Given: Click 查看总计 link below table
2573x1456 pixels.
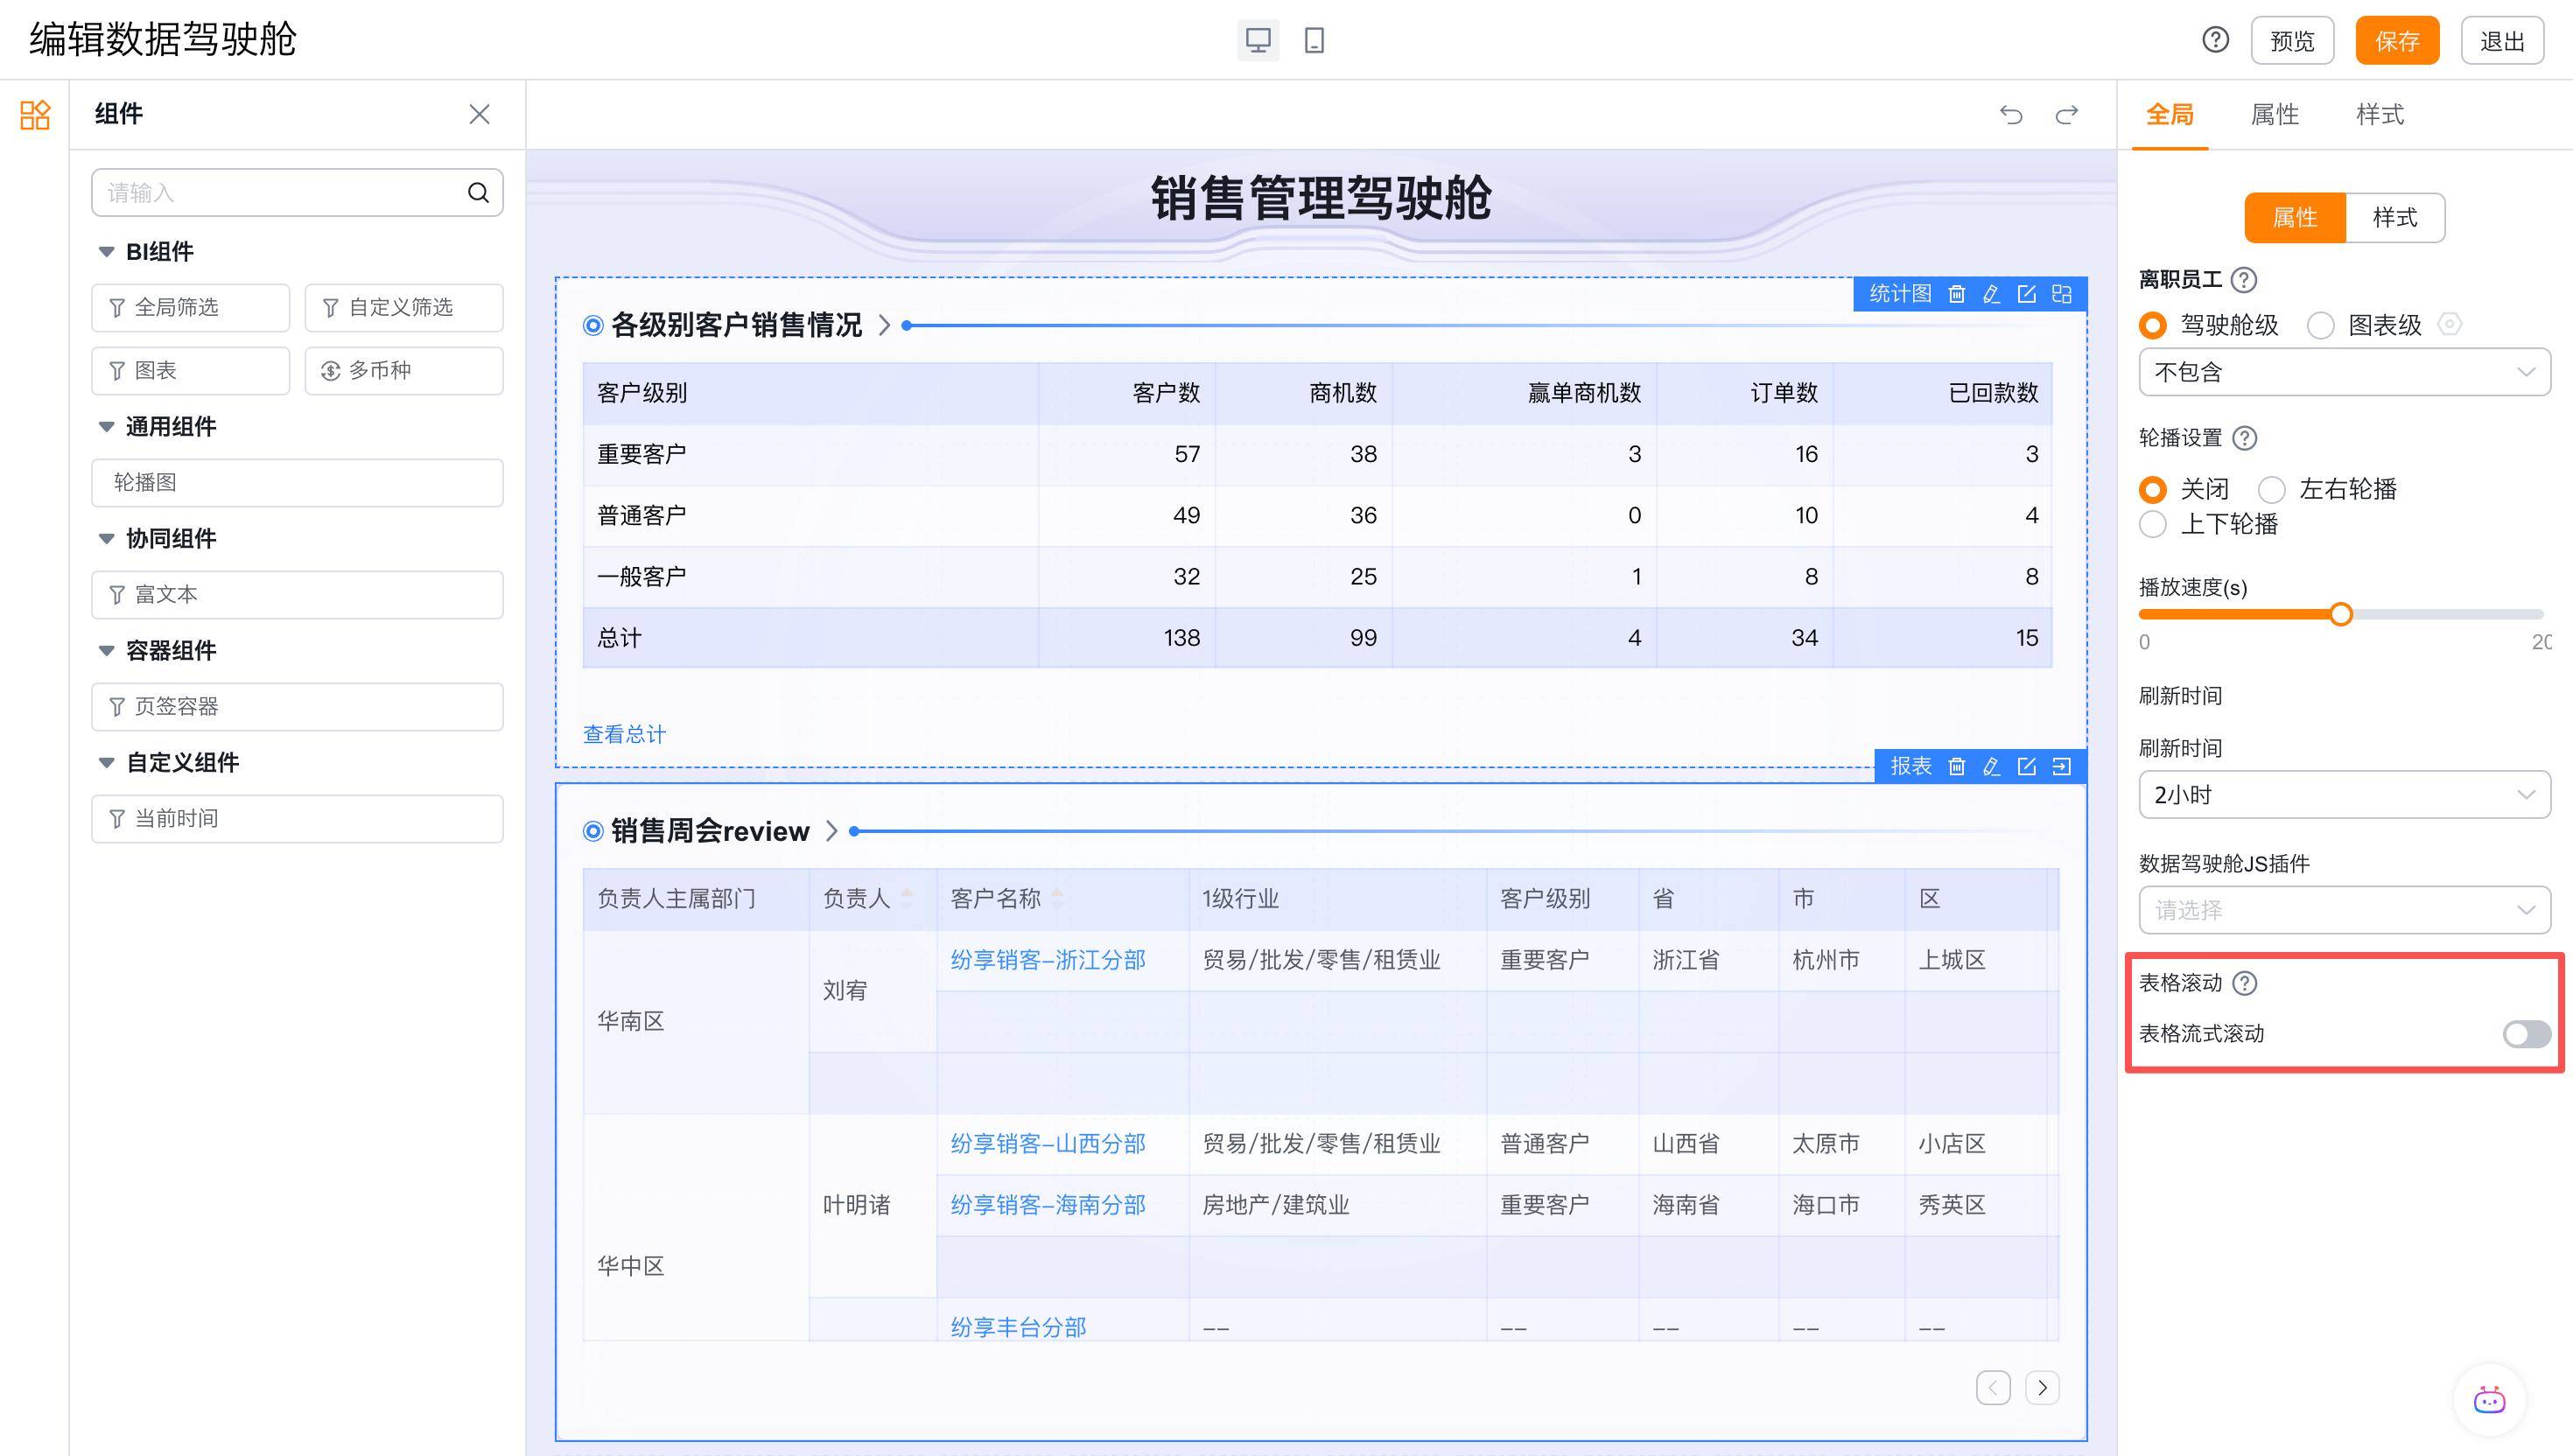Looking at the screenshot, I should tap(624, 734).
